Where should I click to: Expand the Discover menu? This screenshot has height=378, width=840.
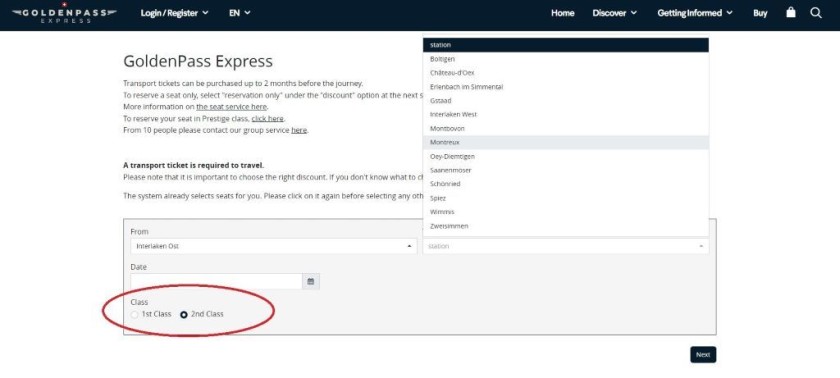coord(614,13)
